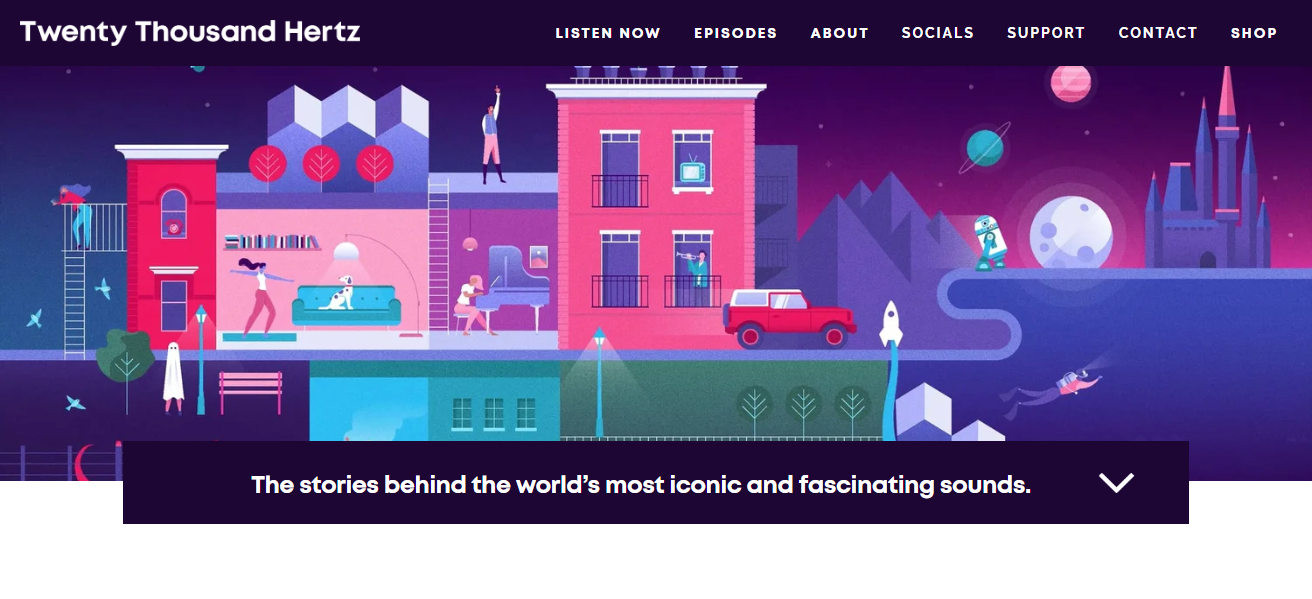Open the Listen Now menu item
Viewport: 1312px width, 599px height.
[x=608, y=33]
